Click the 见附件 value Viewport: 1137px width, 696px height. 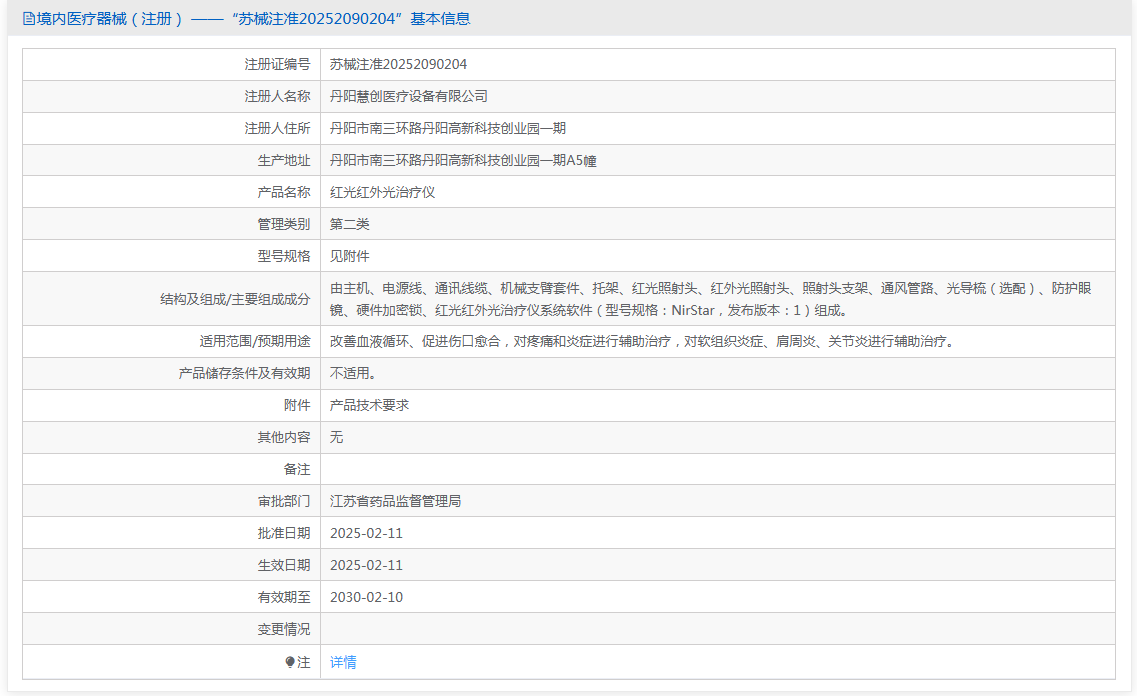(x=350, y=256)
